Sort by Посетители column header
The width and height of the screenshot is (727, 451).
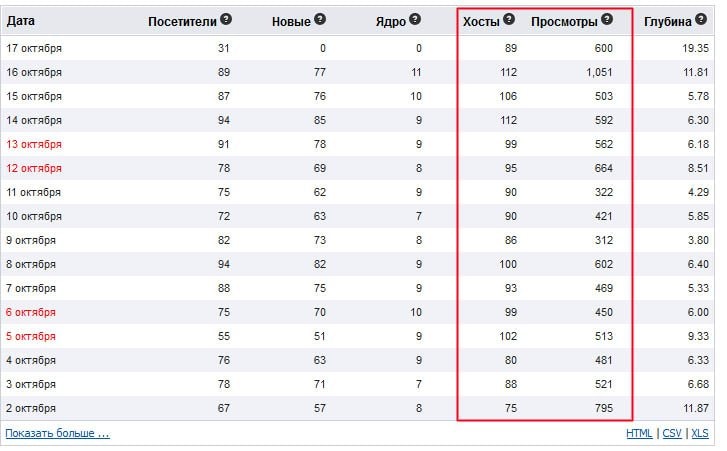182,20
